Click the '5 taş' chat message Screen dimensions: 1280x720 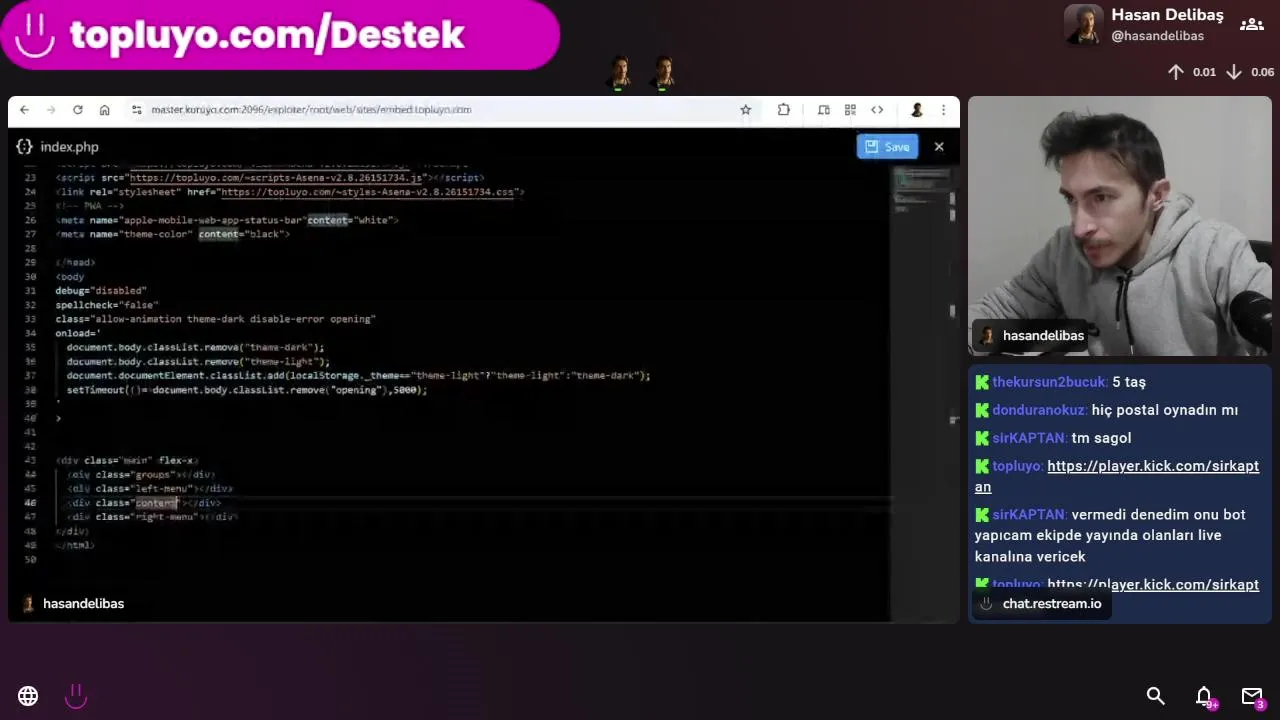pyautogui.click(x=1129, y=382)
